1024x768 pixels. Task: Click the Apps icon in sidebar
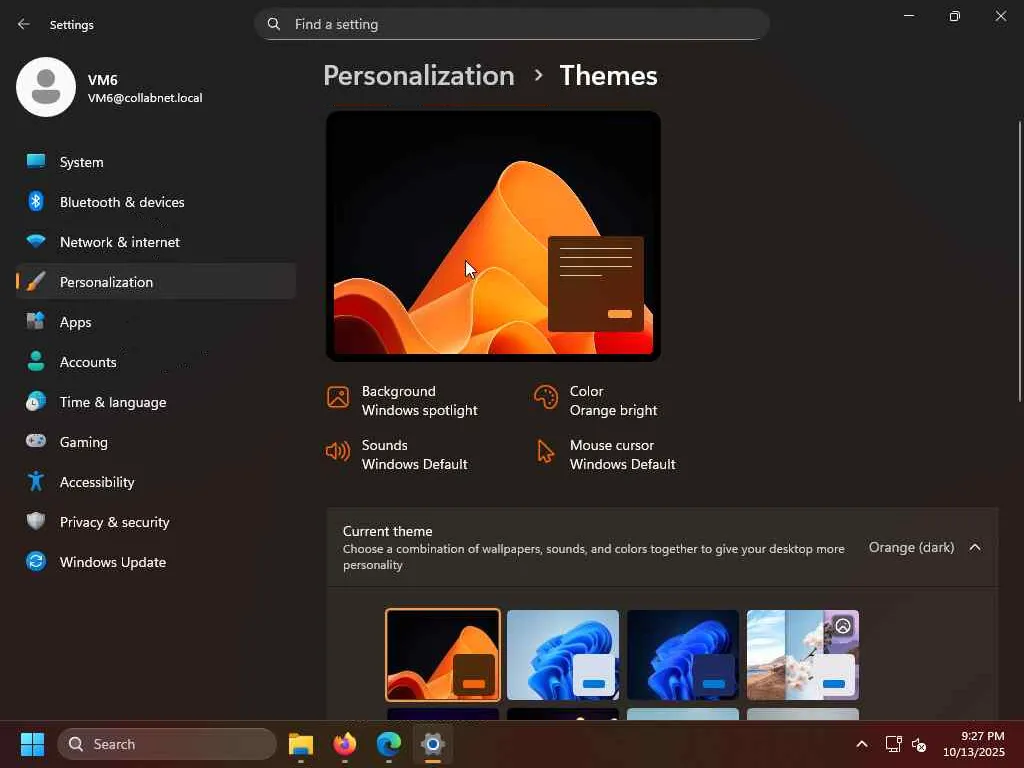(36, 321)
